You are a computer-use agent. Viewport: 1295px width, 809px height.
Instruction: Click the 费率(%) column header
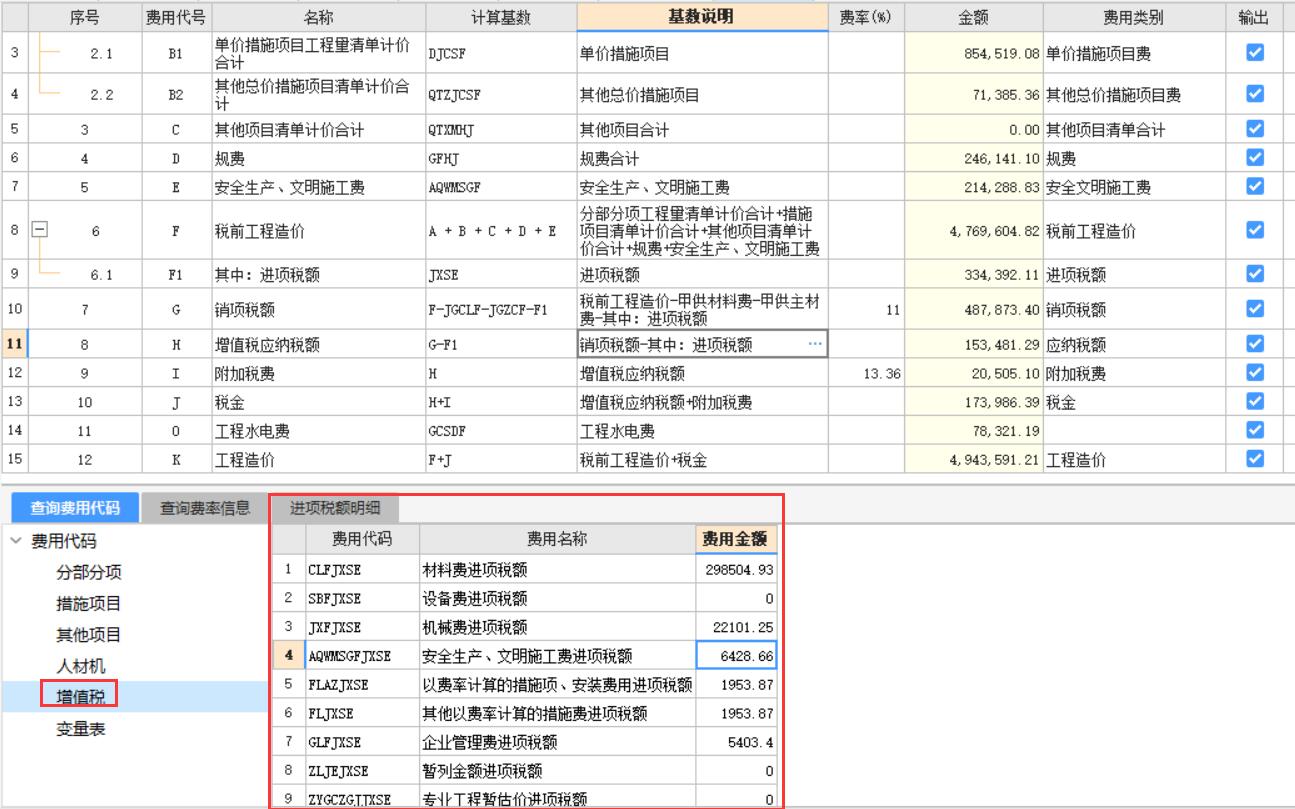coord(866,18)
